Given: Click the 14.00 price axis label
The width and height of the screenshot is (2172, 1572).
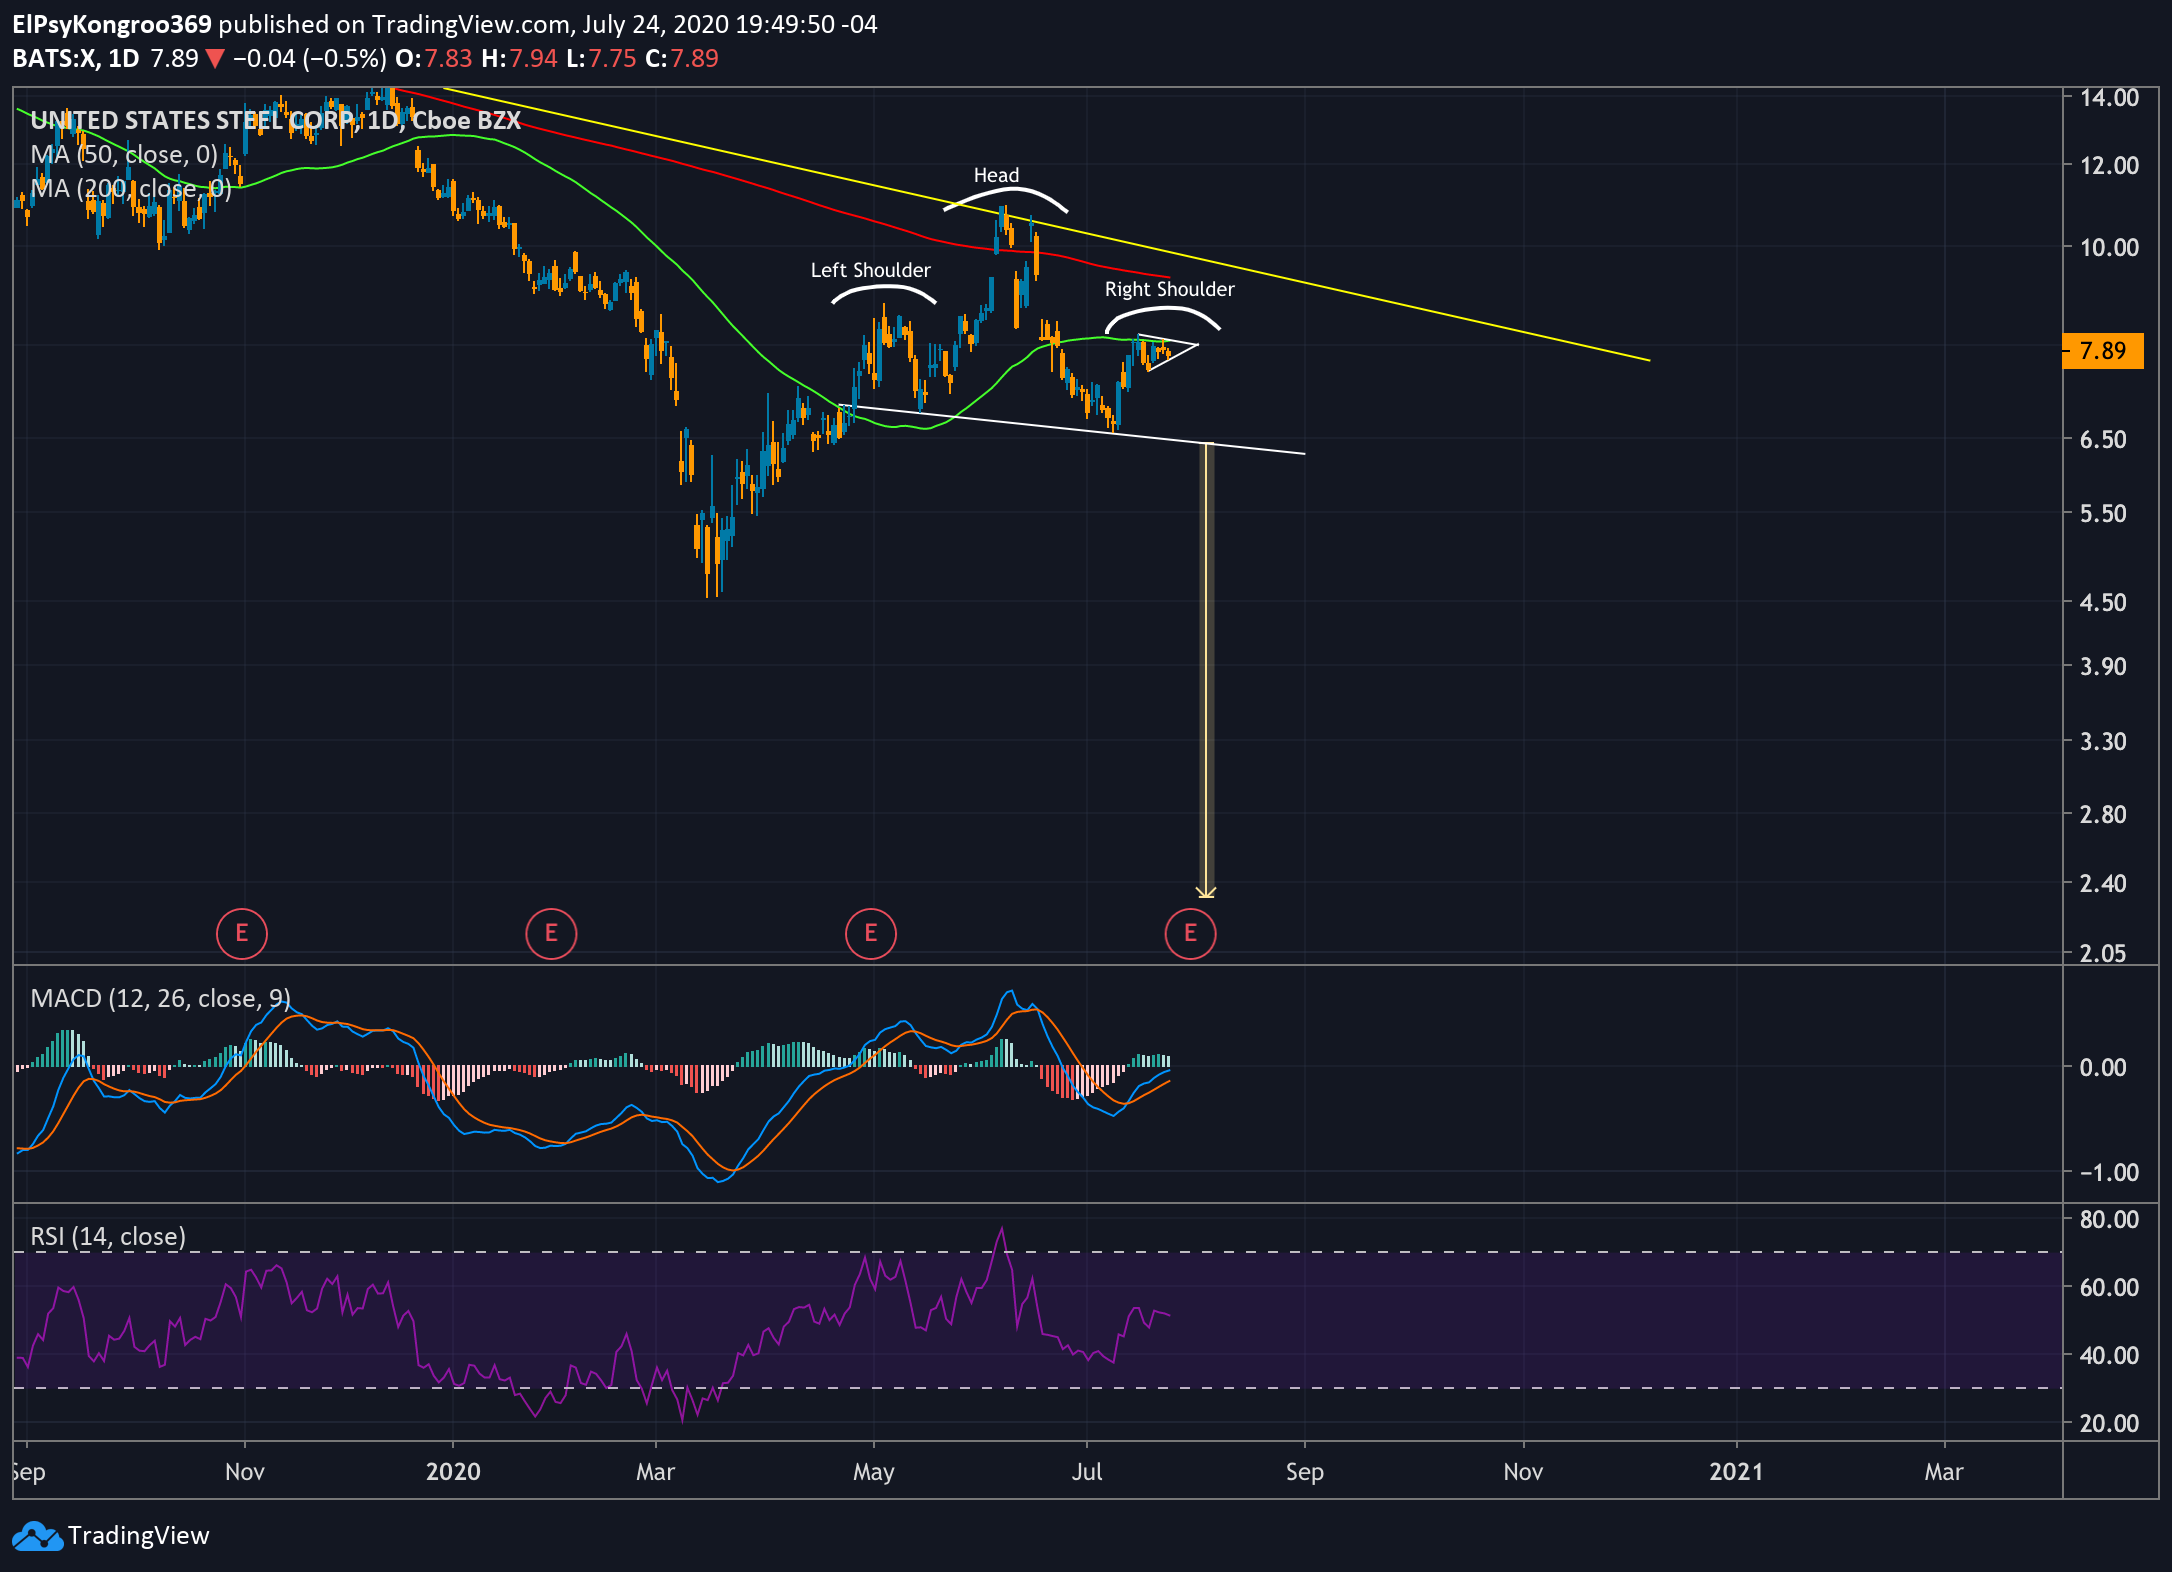Looking at the screenshot, I should click(x=2109, y=98).
